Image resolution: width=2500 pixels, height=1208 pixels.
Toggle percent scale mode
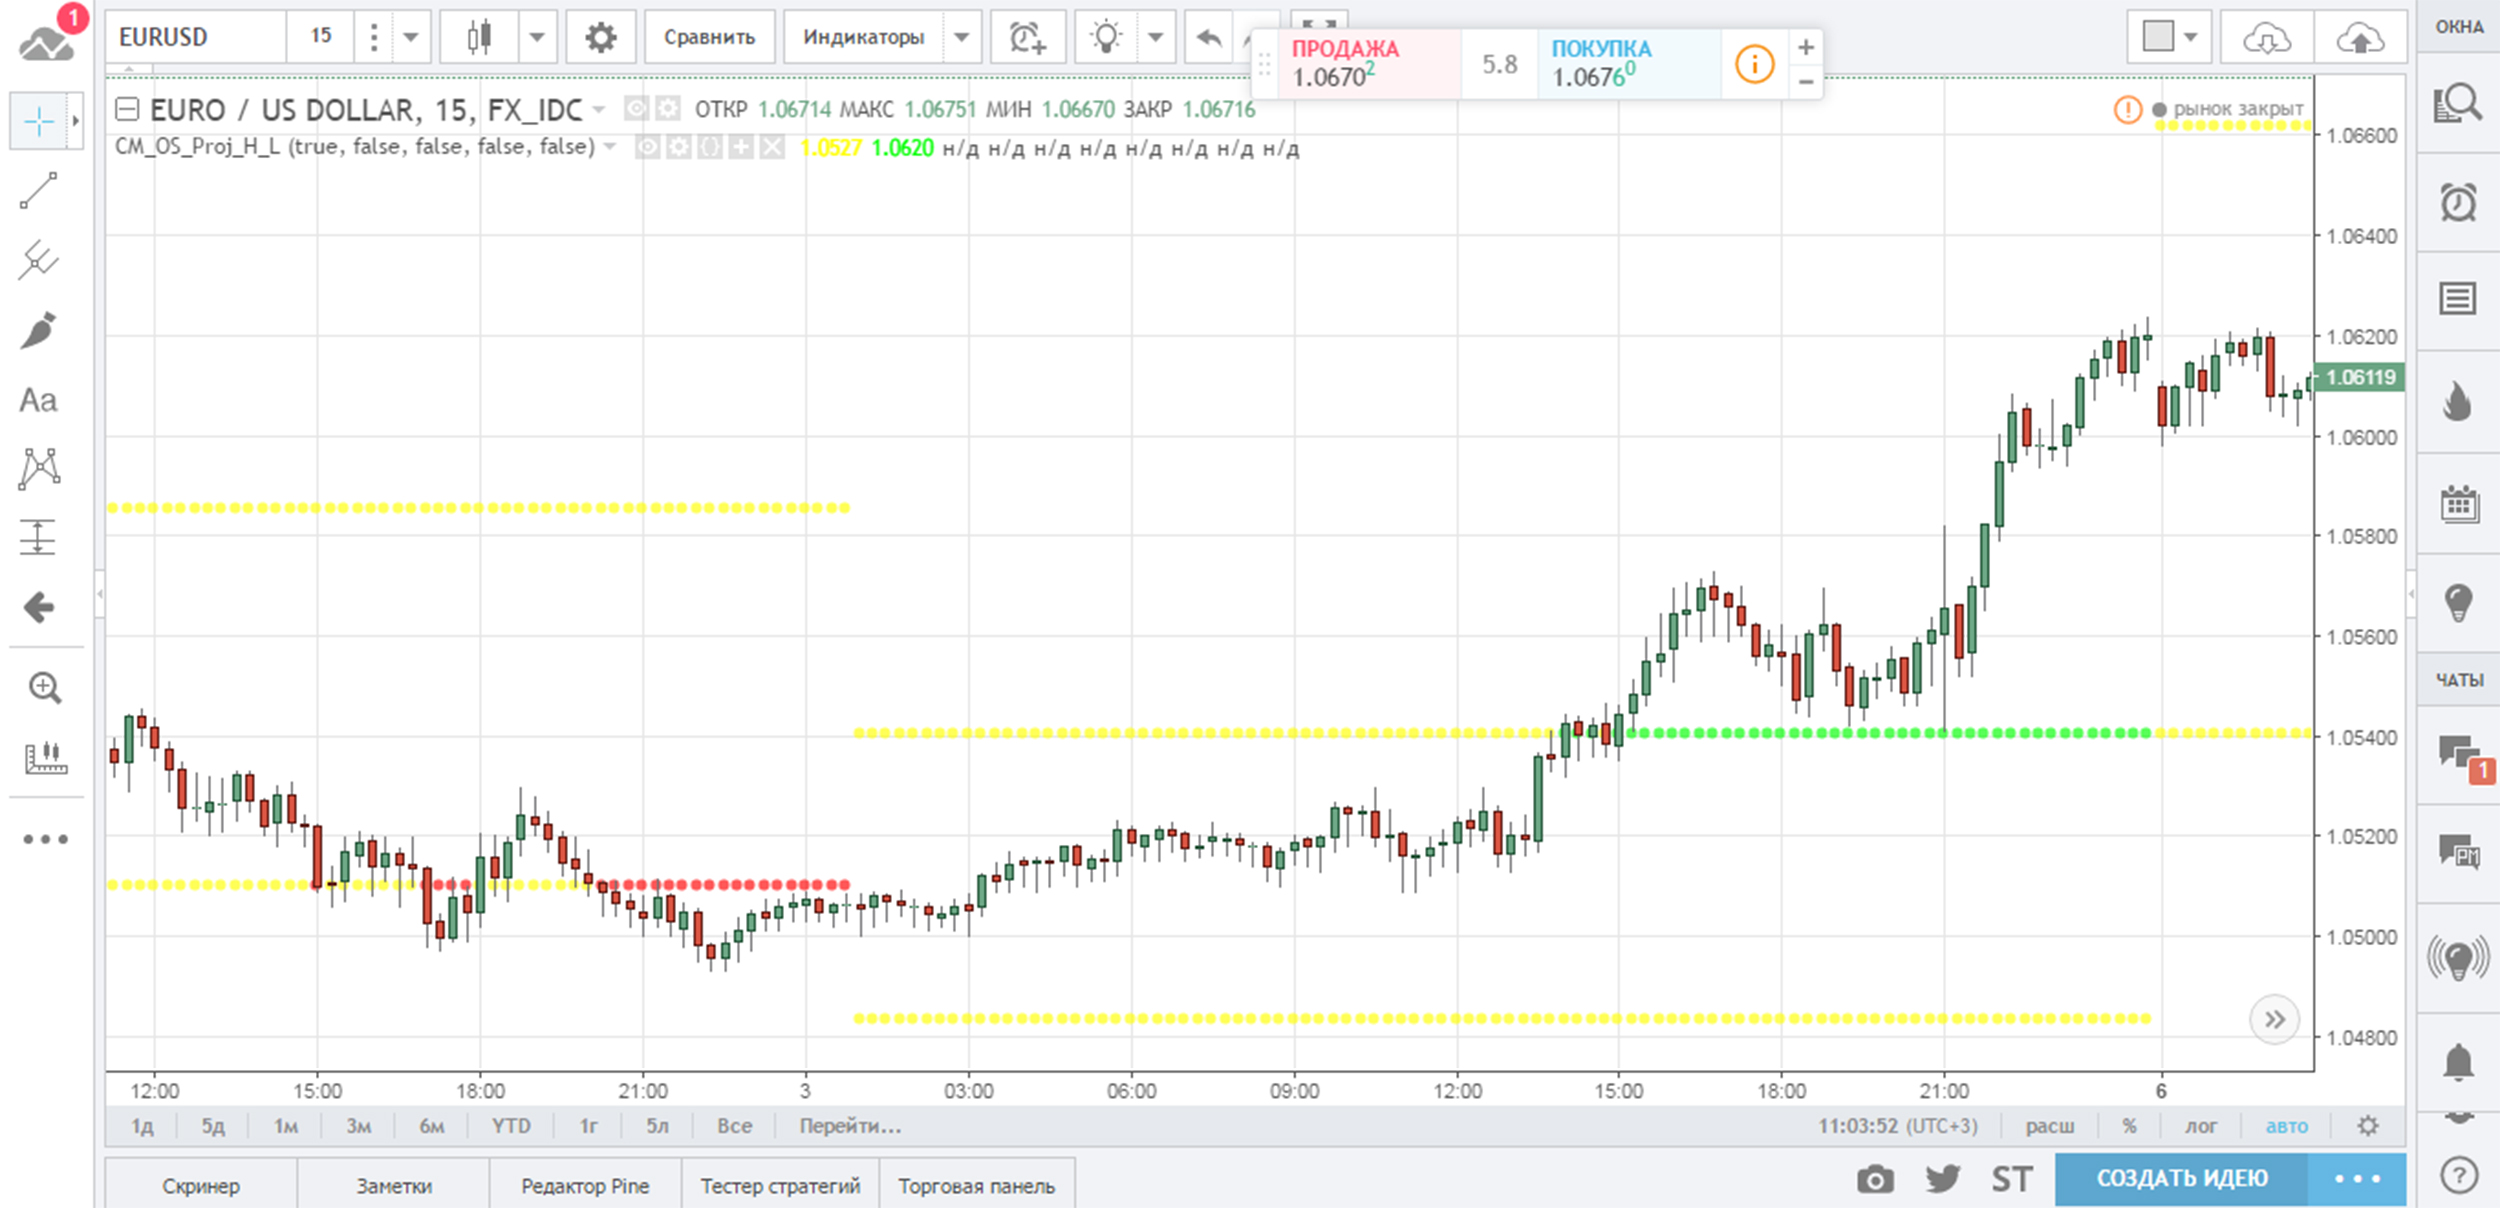pos(2129,1126)
